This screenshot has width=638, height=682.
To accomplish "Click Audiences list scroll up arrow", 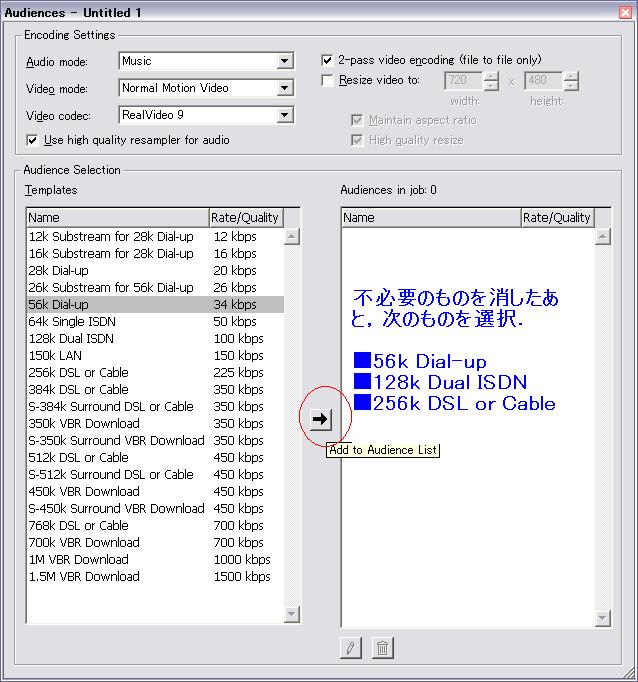I will 603,237.
